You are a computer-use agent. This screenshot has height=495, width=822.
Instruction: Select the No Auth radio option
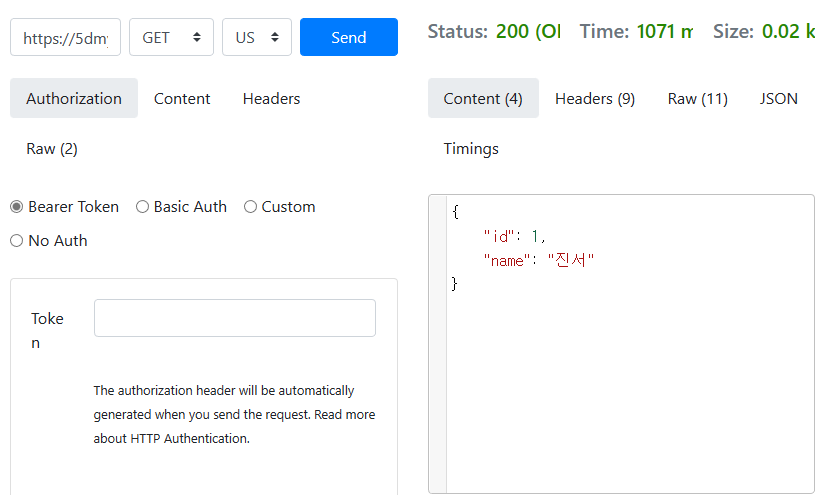16,241
